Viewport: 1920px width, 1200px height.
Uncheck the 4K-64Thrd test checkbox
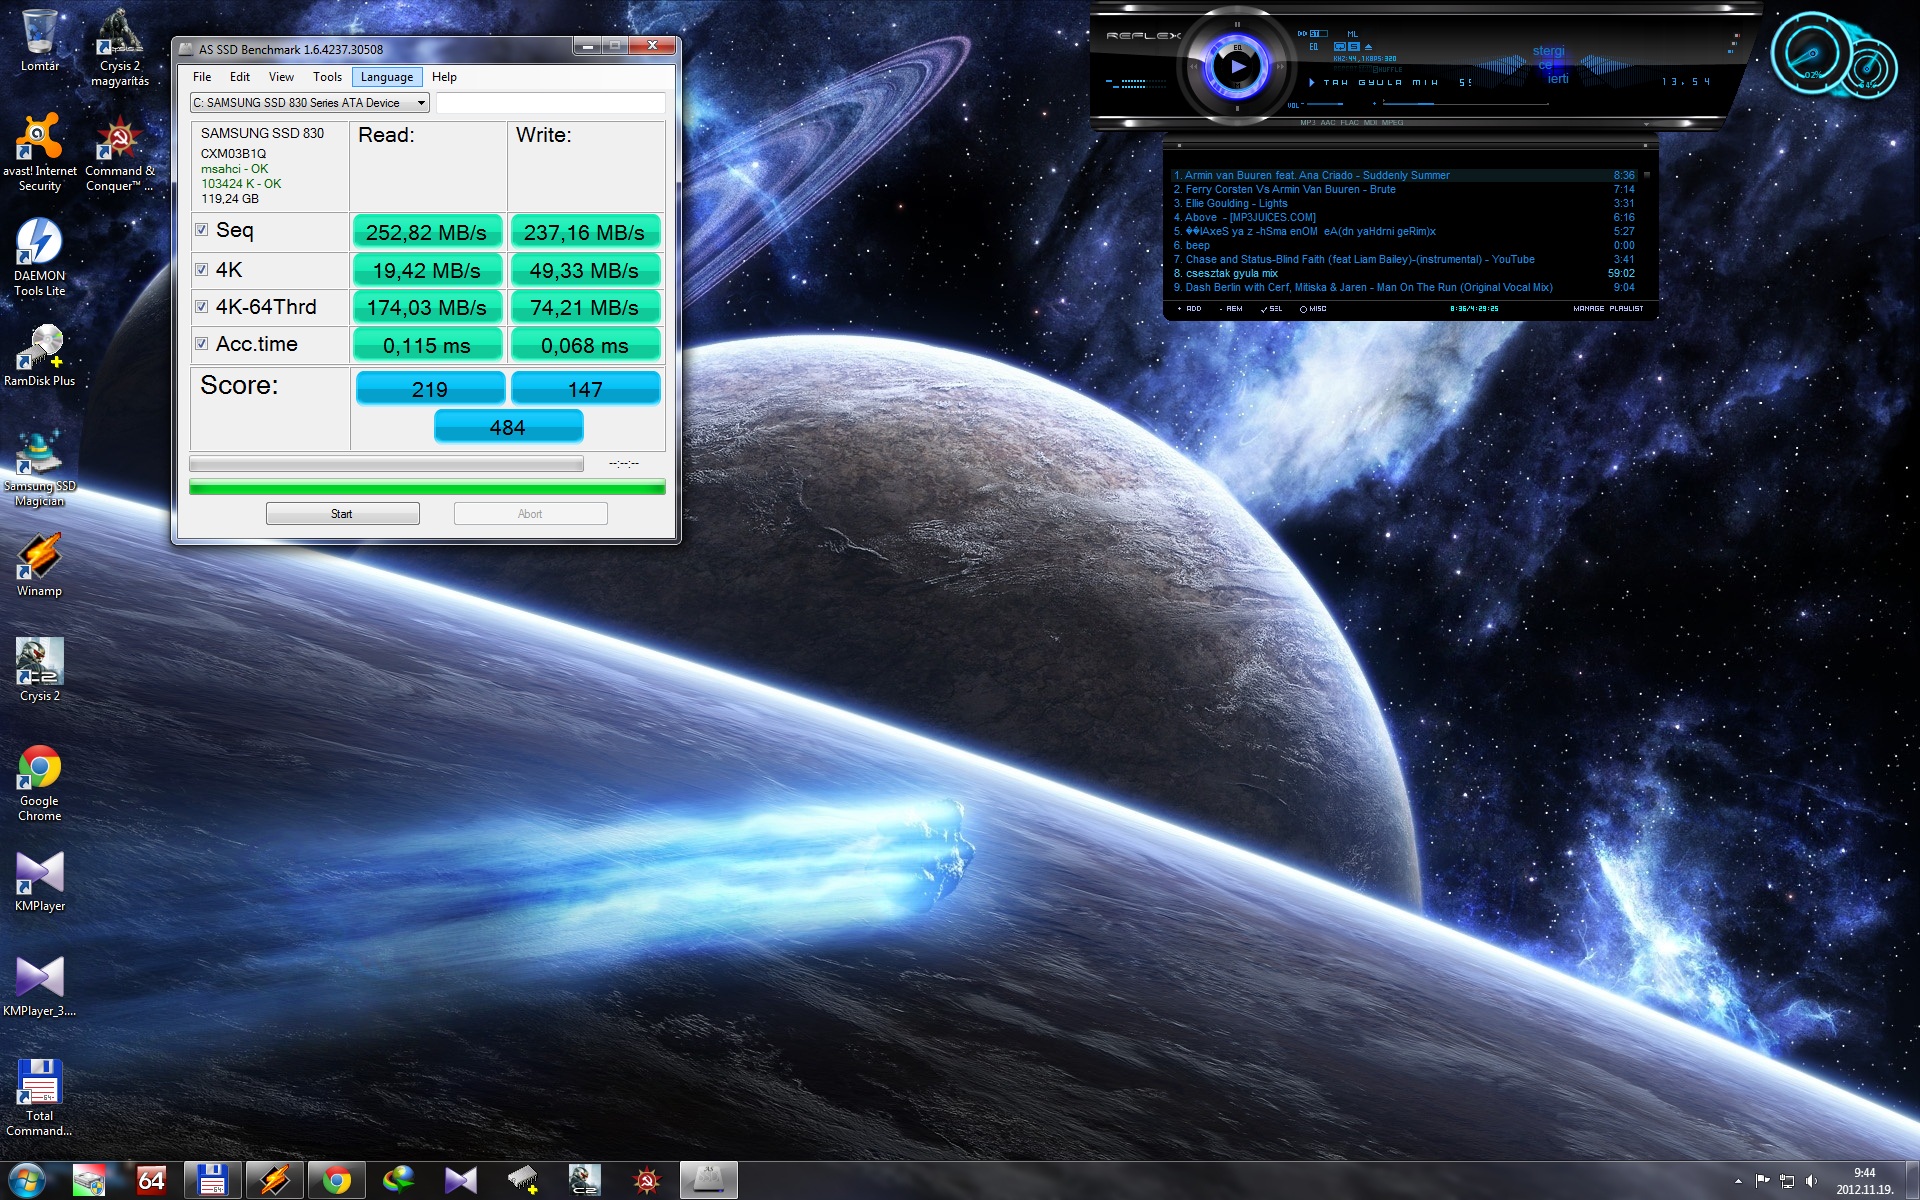pyautogui.click(x=202, y=307)
